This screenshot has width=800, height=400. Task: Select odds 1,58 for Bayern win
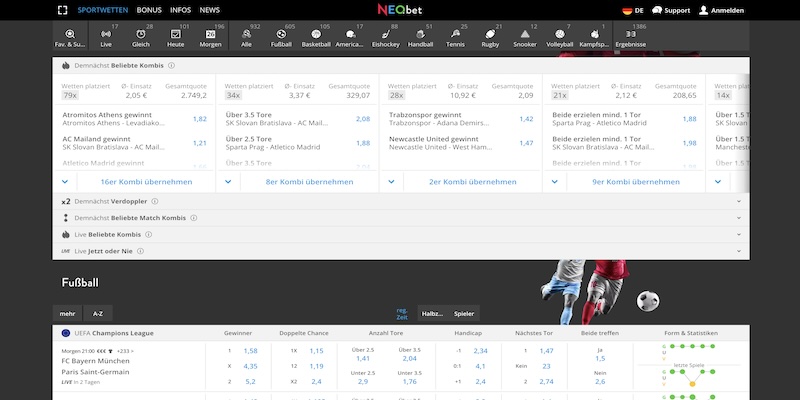[251, 351]
